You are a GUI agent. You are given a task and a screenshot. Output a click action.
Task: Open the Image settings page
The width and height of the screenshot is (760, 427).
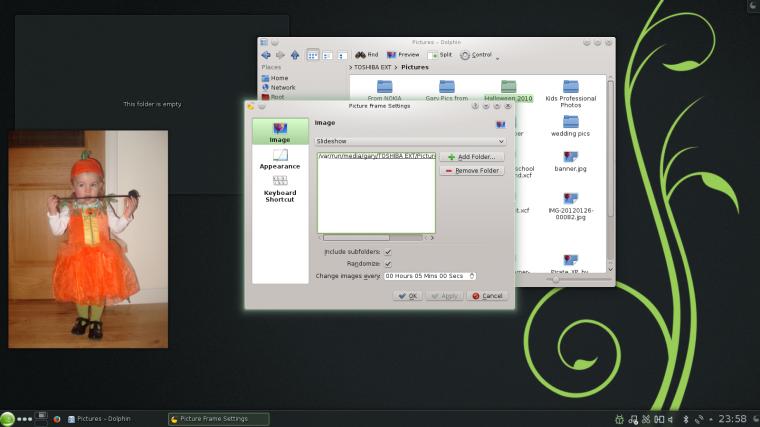(280, 132)
